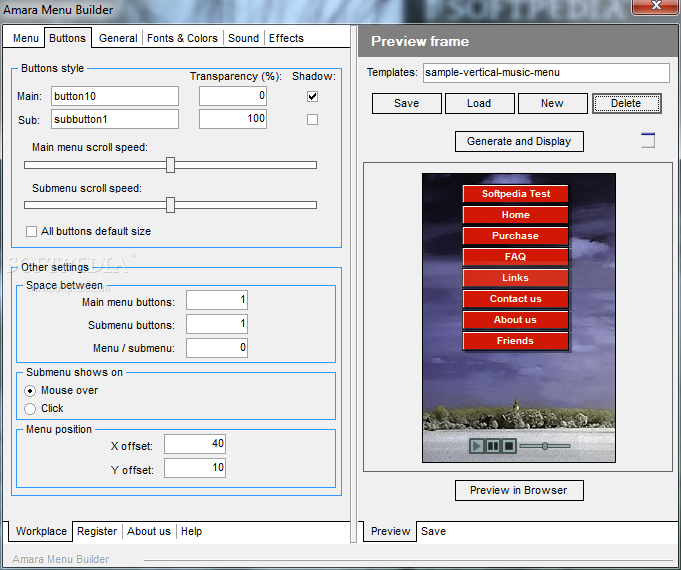Click the Delete template button
Screen dimensions: 681x570
click(626, 103)
